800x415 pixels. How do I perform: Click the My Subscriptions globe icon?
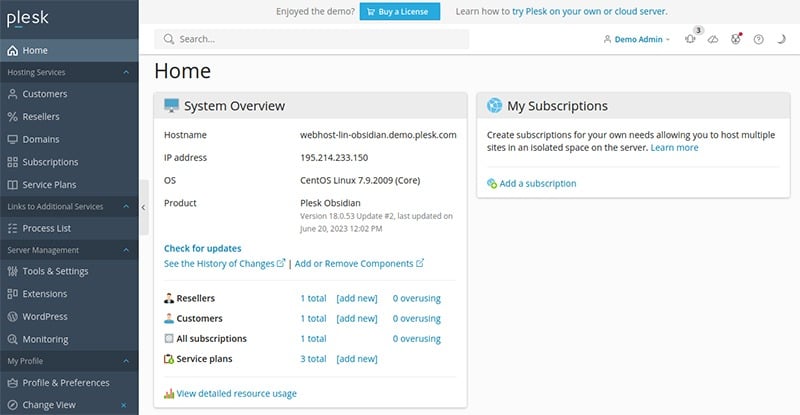coord(494,105)
